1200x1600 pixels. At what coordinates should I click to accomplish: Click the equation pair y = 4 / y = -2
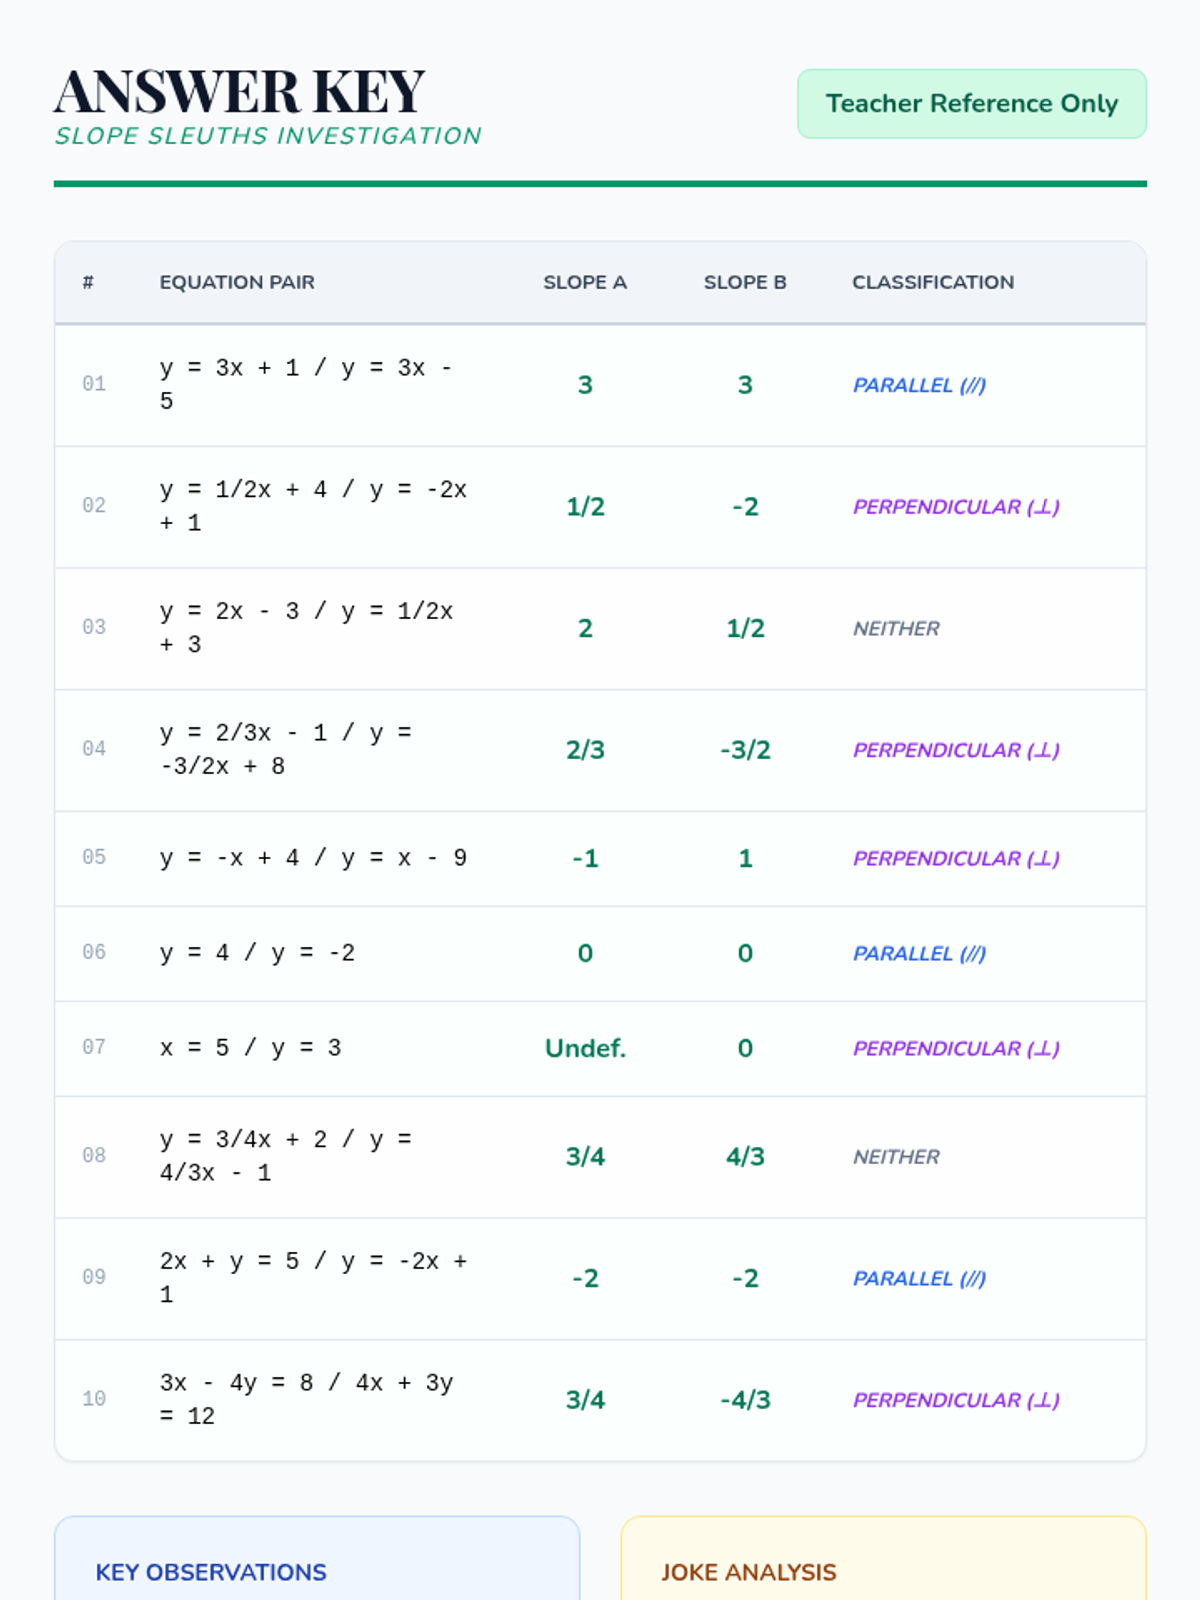pos(257,953)
